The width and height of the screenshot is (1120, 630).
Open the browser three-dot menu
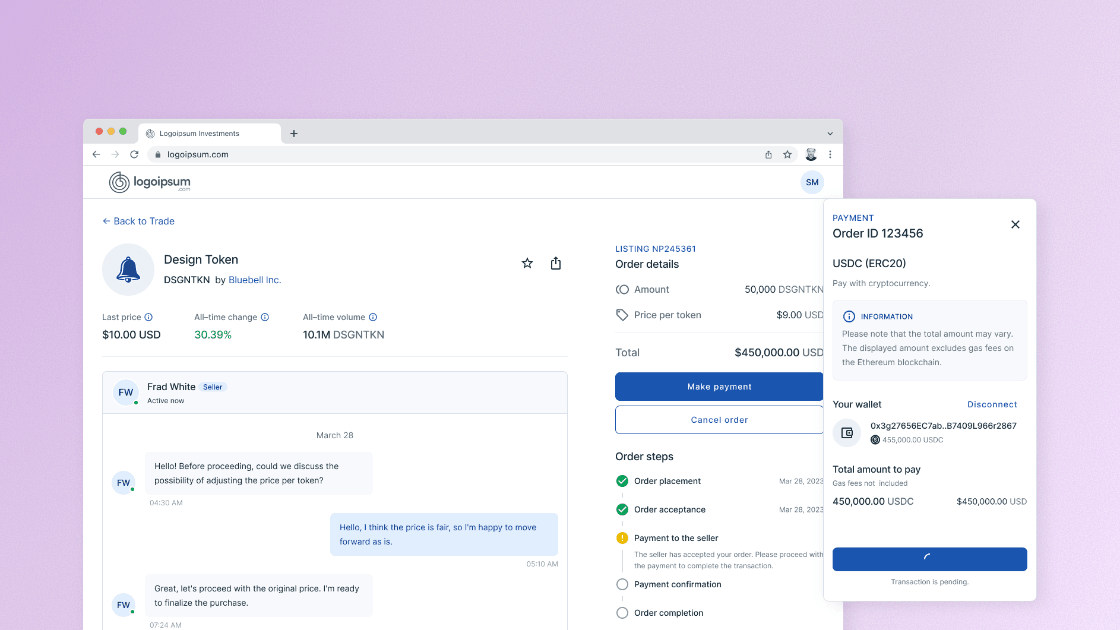830,154
